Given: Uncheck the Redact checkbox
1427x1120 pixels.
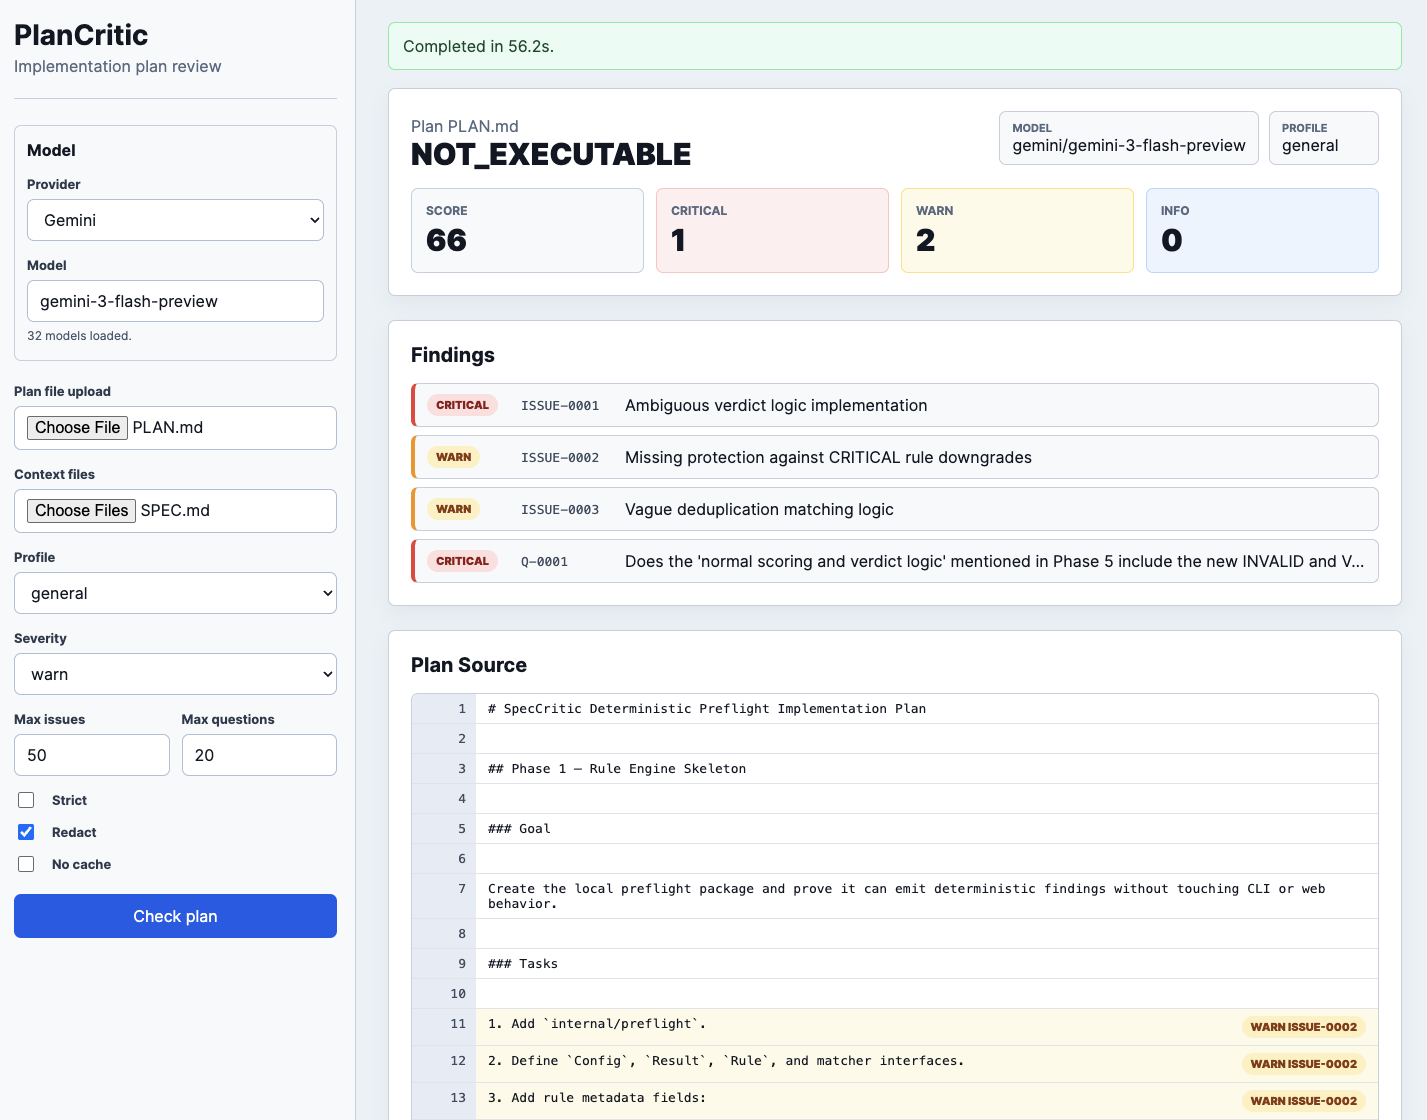Looking at the screenshot, I should pyautogui.click(x=26, y=832).
